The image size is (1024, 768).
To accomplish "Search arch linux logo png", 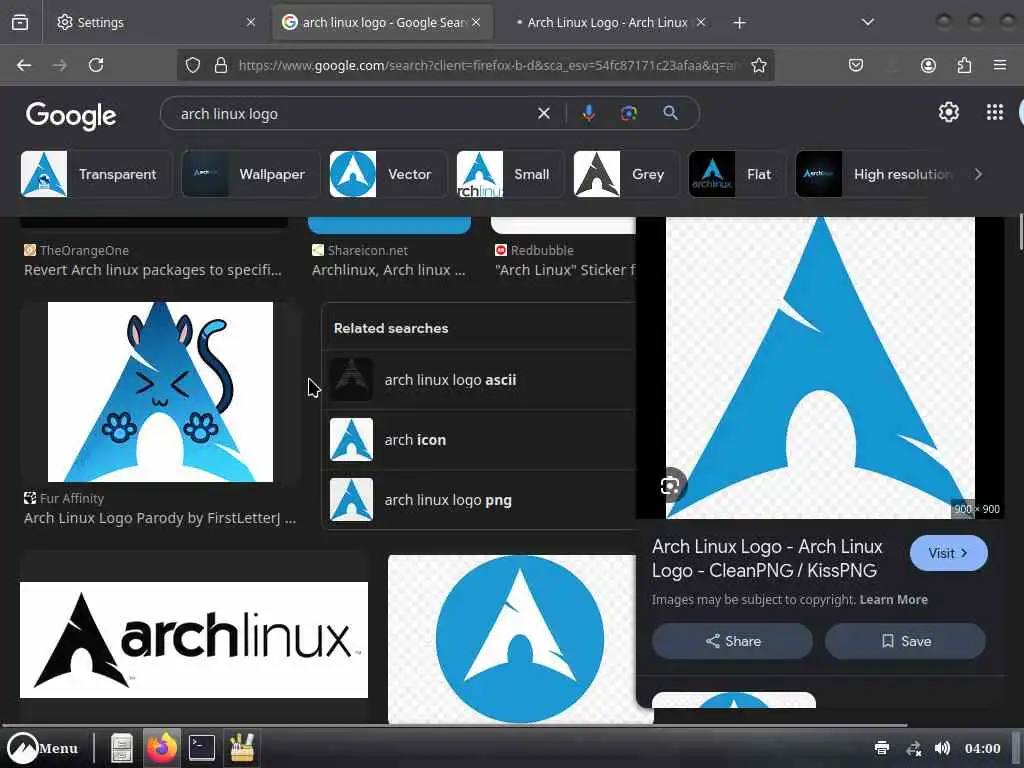I will click(x=479, y=500).
